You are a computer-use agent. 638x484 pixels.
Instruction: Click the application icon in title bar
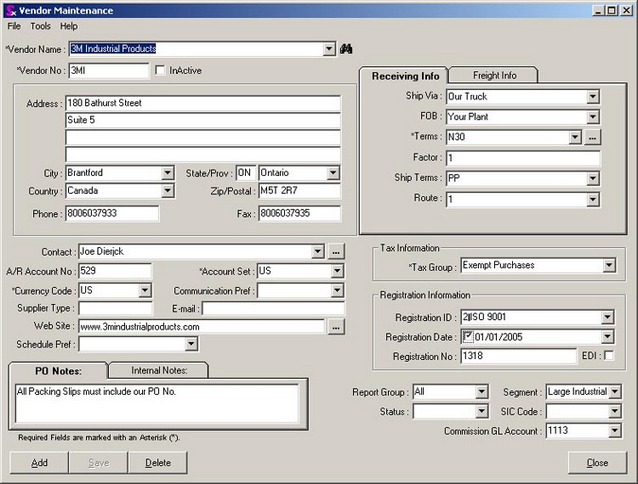click(x=12, y=10)
